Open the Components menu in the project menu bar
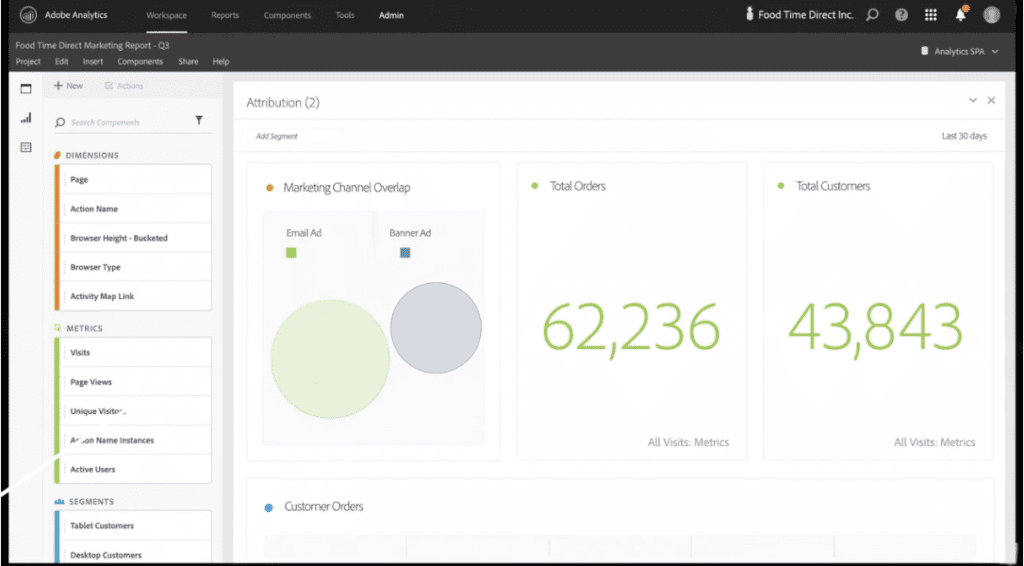This screenshot has height=566, width=1024. coord(140,61)
